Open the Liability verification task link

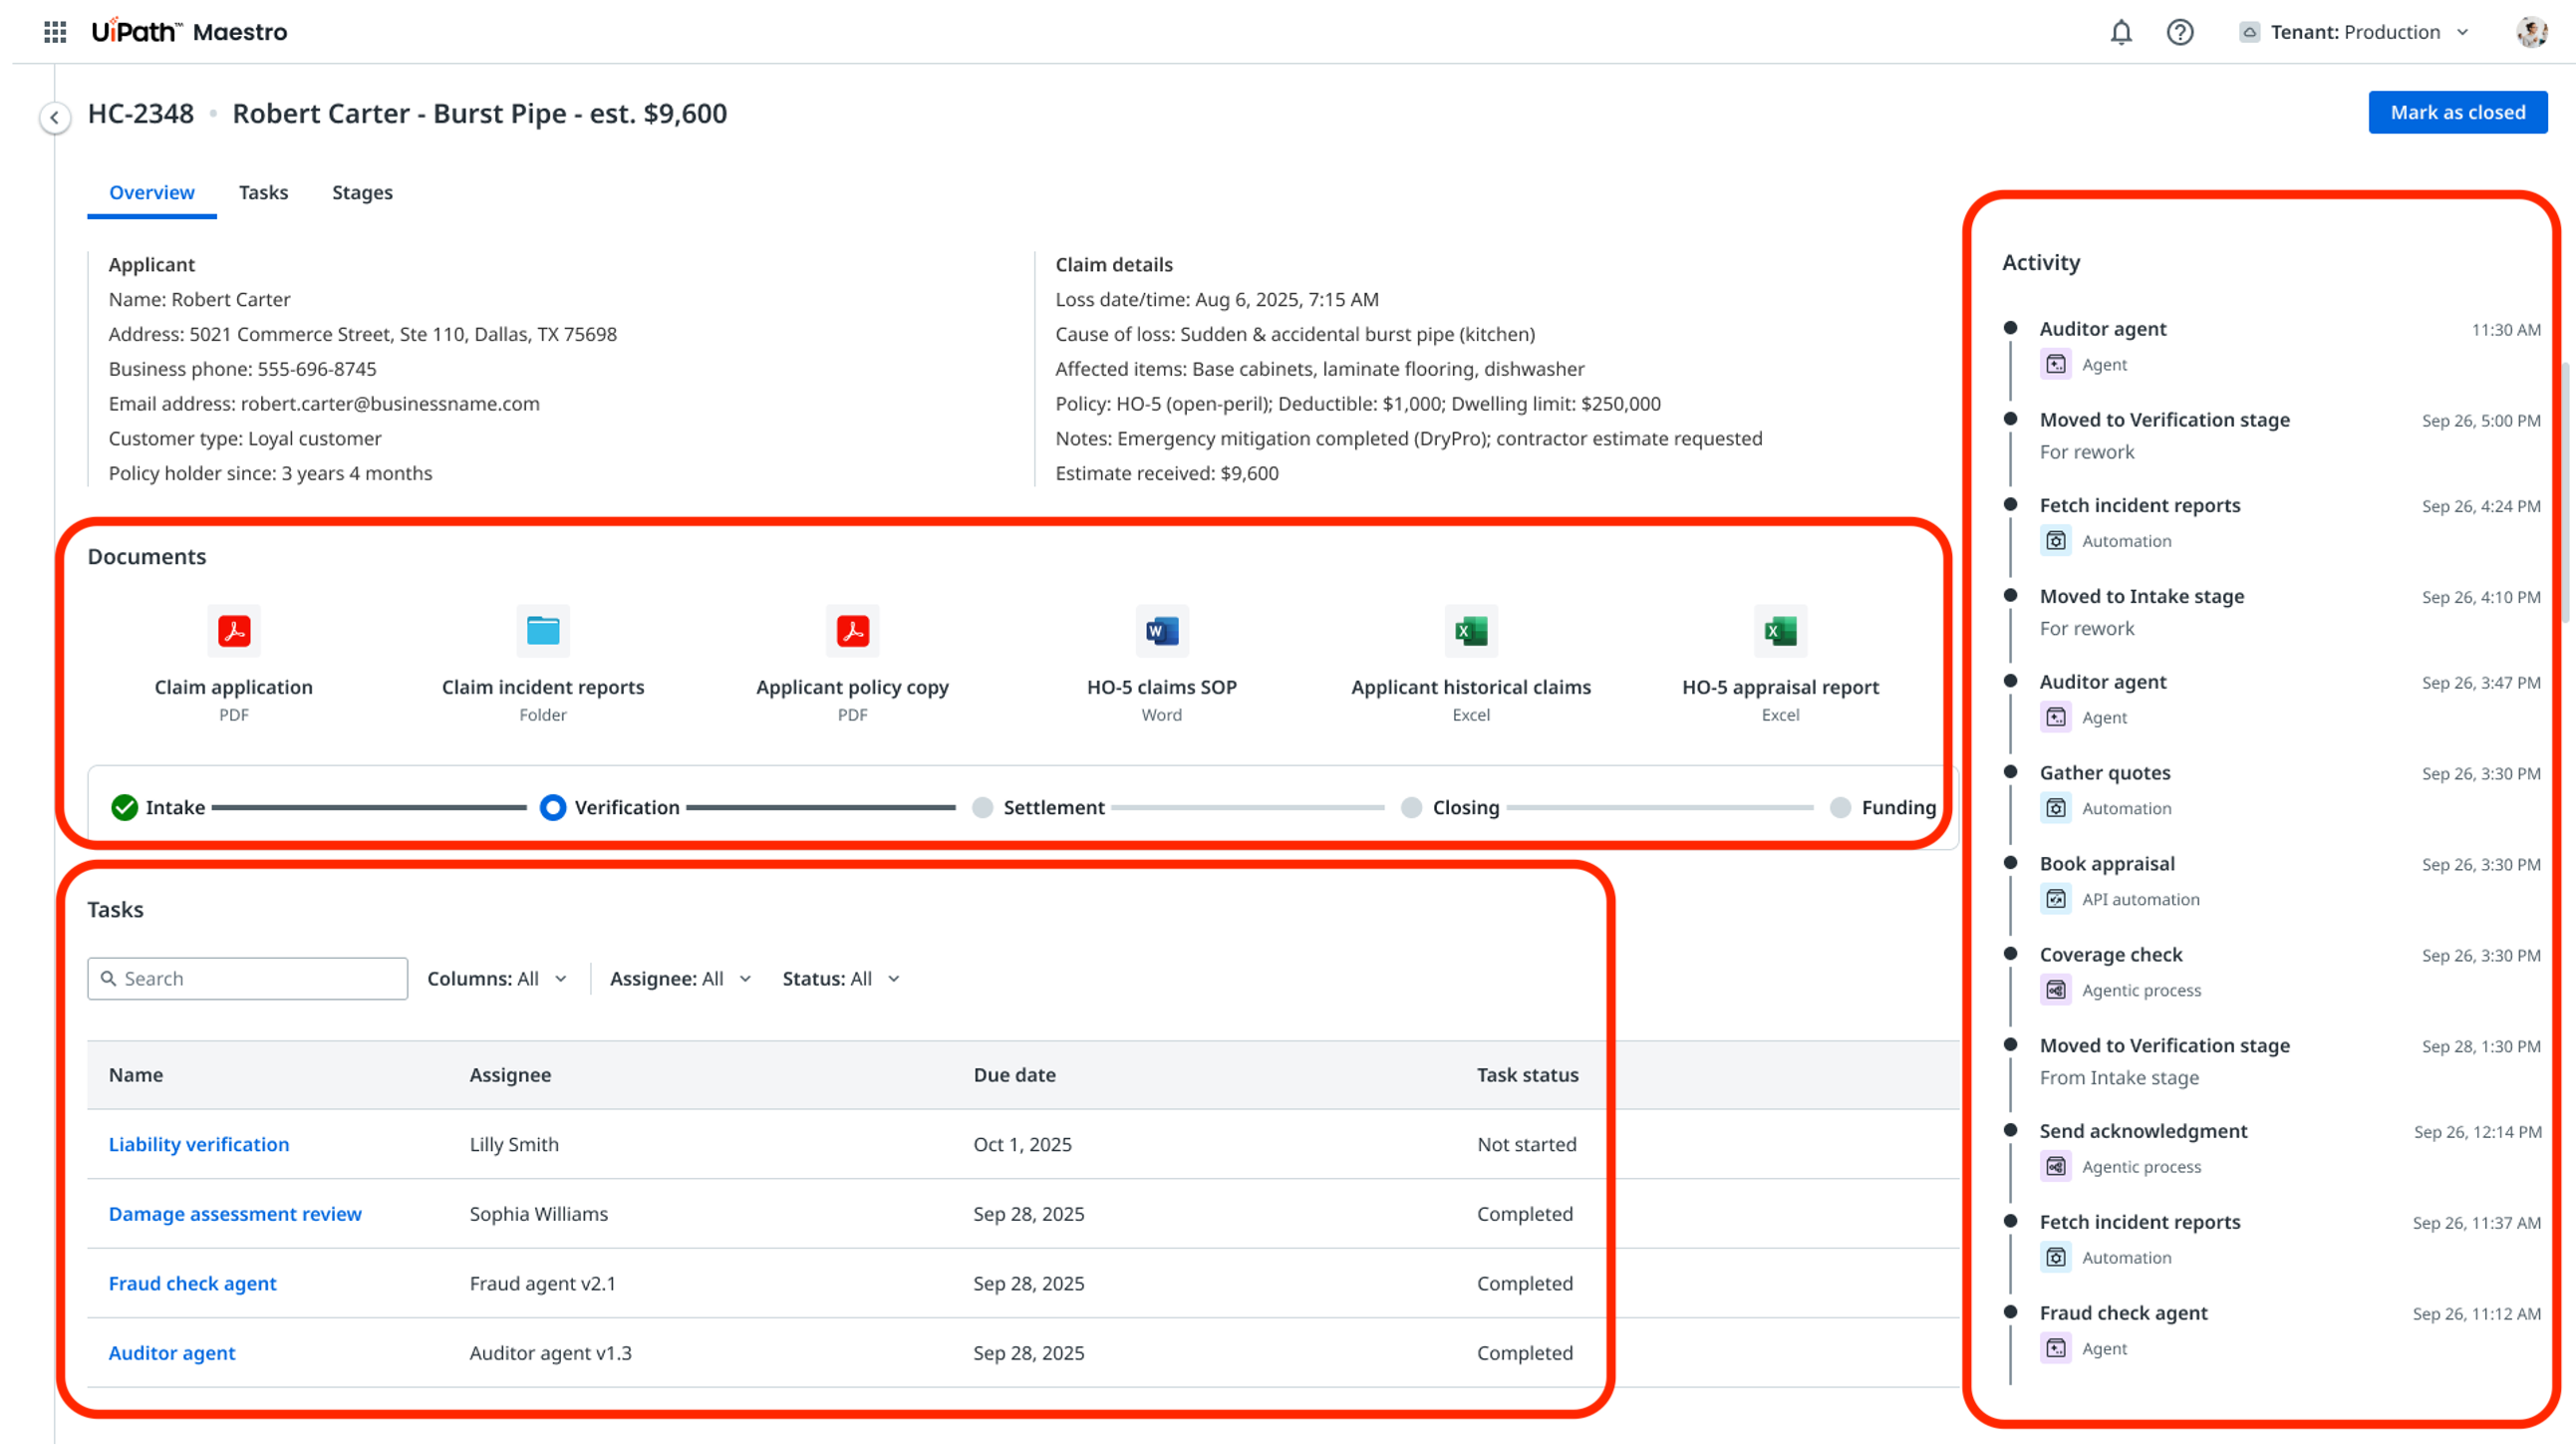coord(199,1144)
